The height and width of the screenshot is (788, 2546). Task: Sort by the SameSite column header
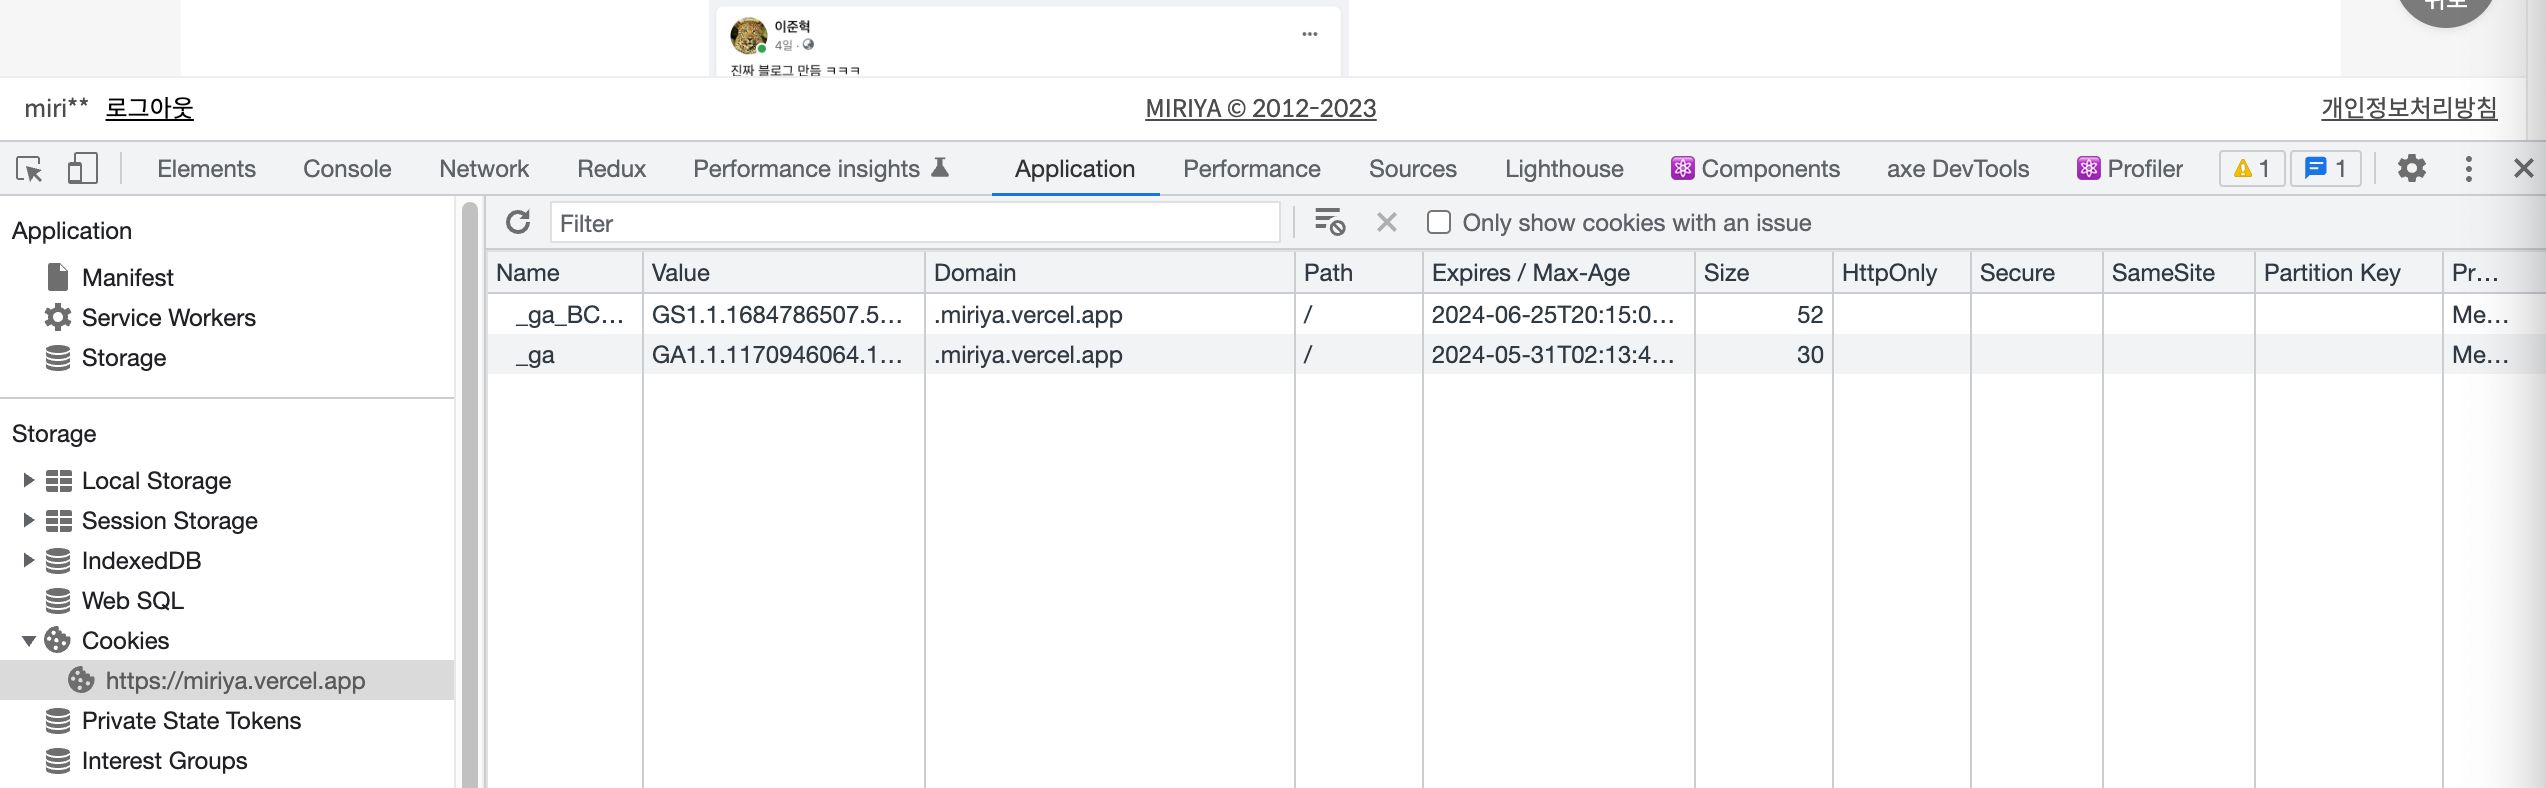click(2178, 272)
